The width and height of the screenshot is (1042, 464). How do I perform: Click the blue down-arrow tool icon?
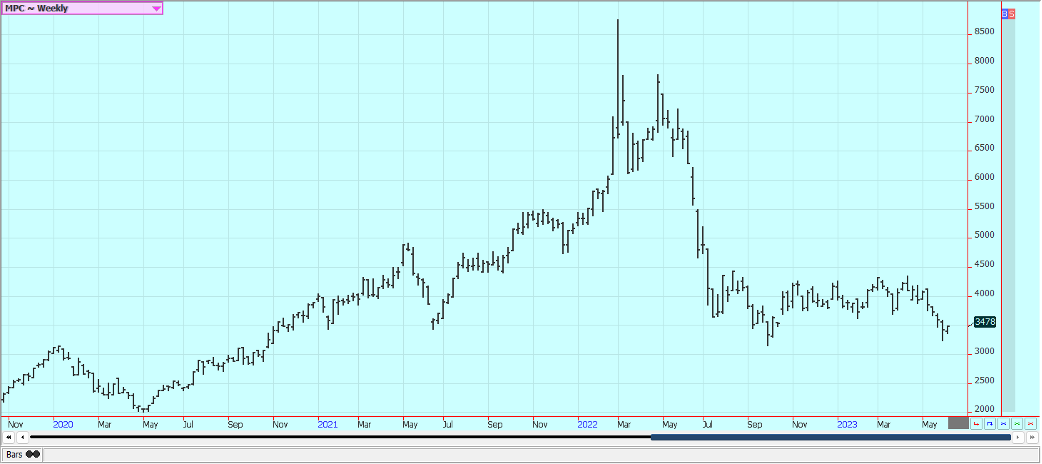point(990,424)
